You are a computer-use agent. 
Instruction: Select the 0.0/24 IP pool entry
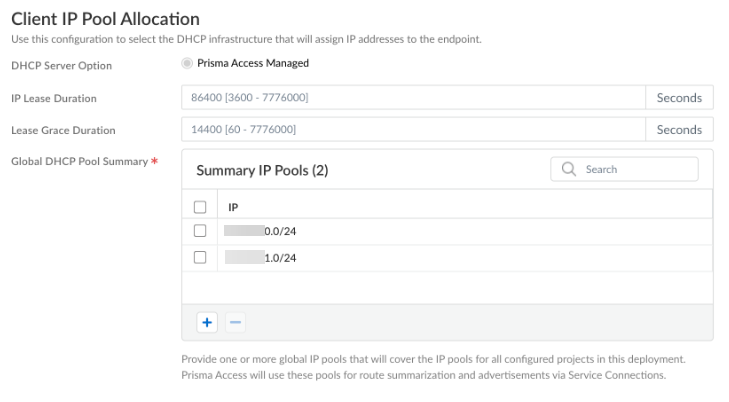tap(262, 231)
